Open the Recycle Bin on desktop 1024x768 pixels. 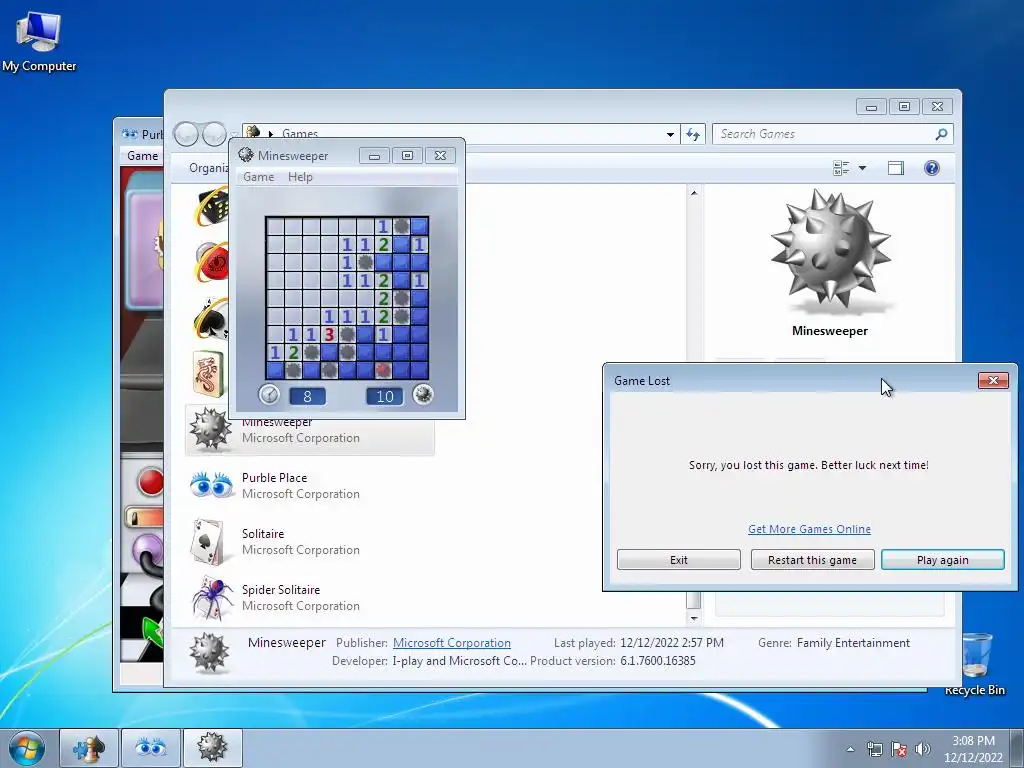974,663
